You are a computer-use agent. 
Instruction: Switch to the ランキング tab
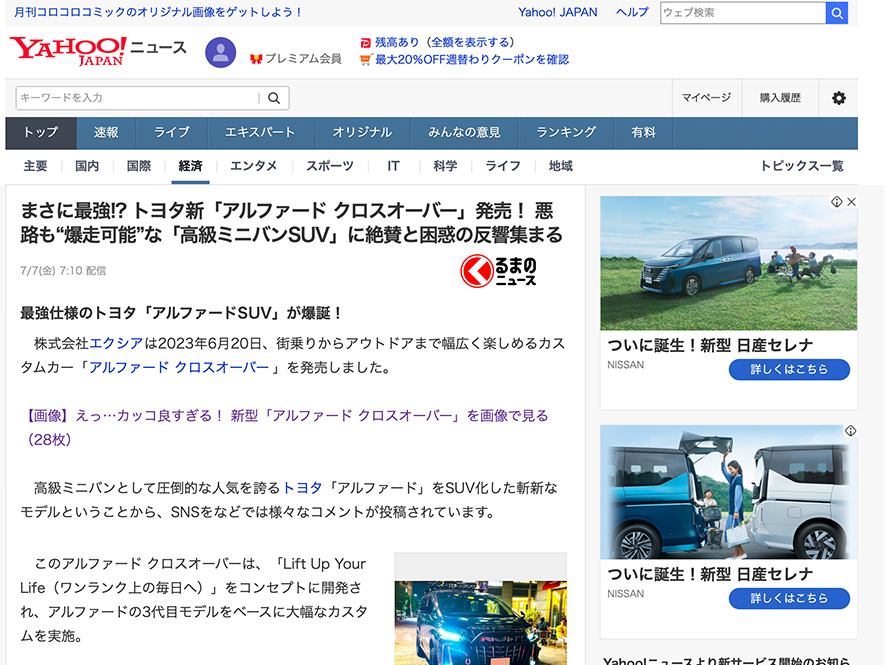(x=566, y=133)
